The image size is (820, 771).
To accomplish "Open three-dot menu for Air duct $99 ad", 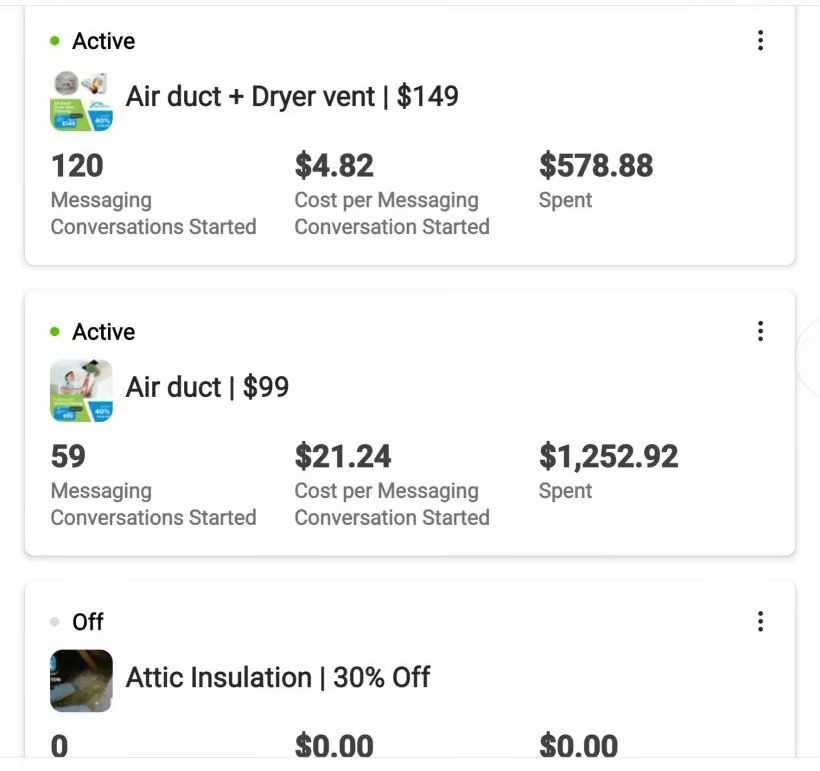I will 760,331.
